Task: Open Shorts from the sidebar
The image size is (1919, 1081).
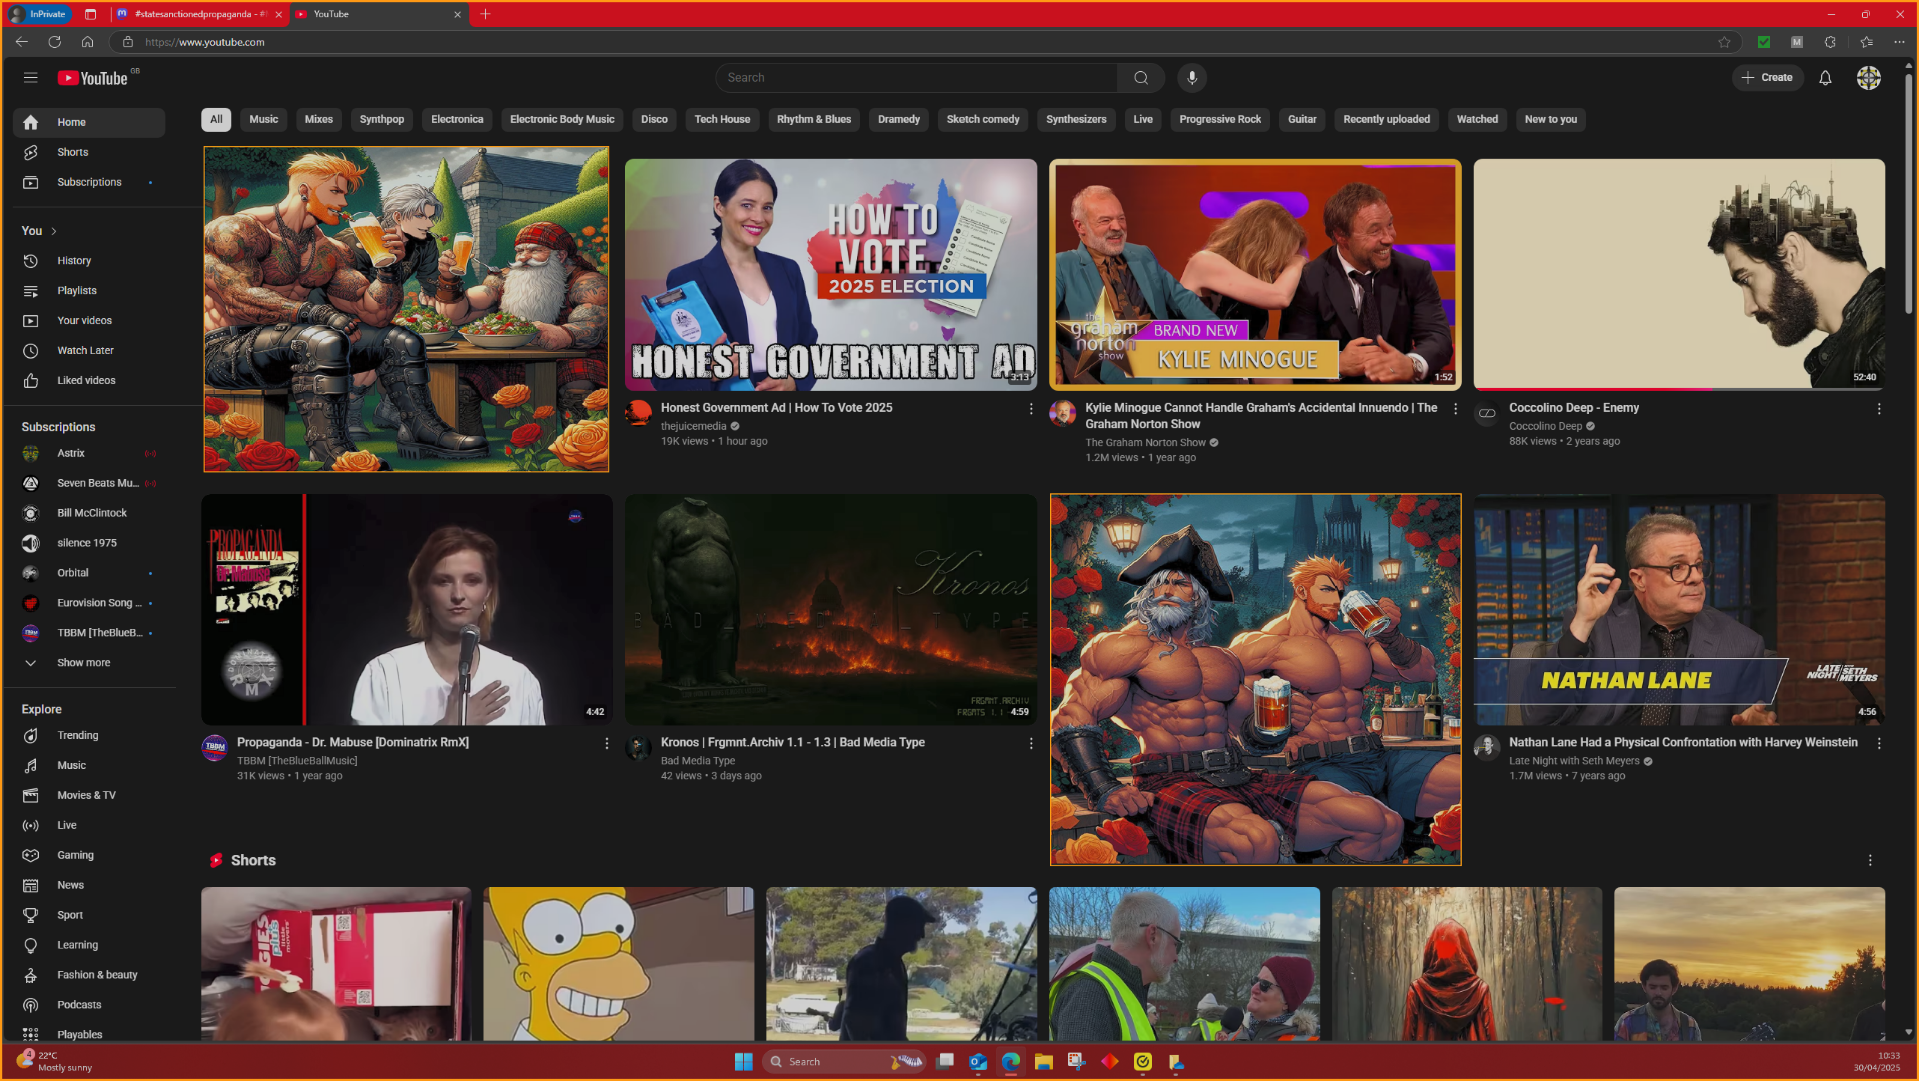Action: click(x=90, y=152)
